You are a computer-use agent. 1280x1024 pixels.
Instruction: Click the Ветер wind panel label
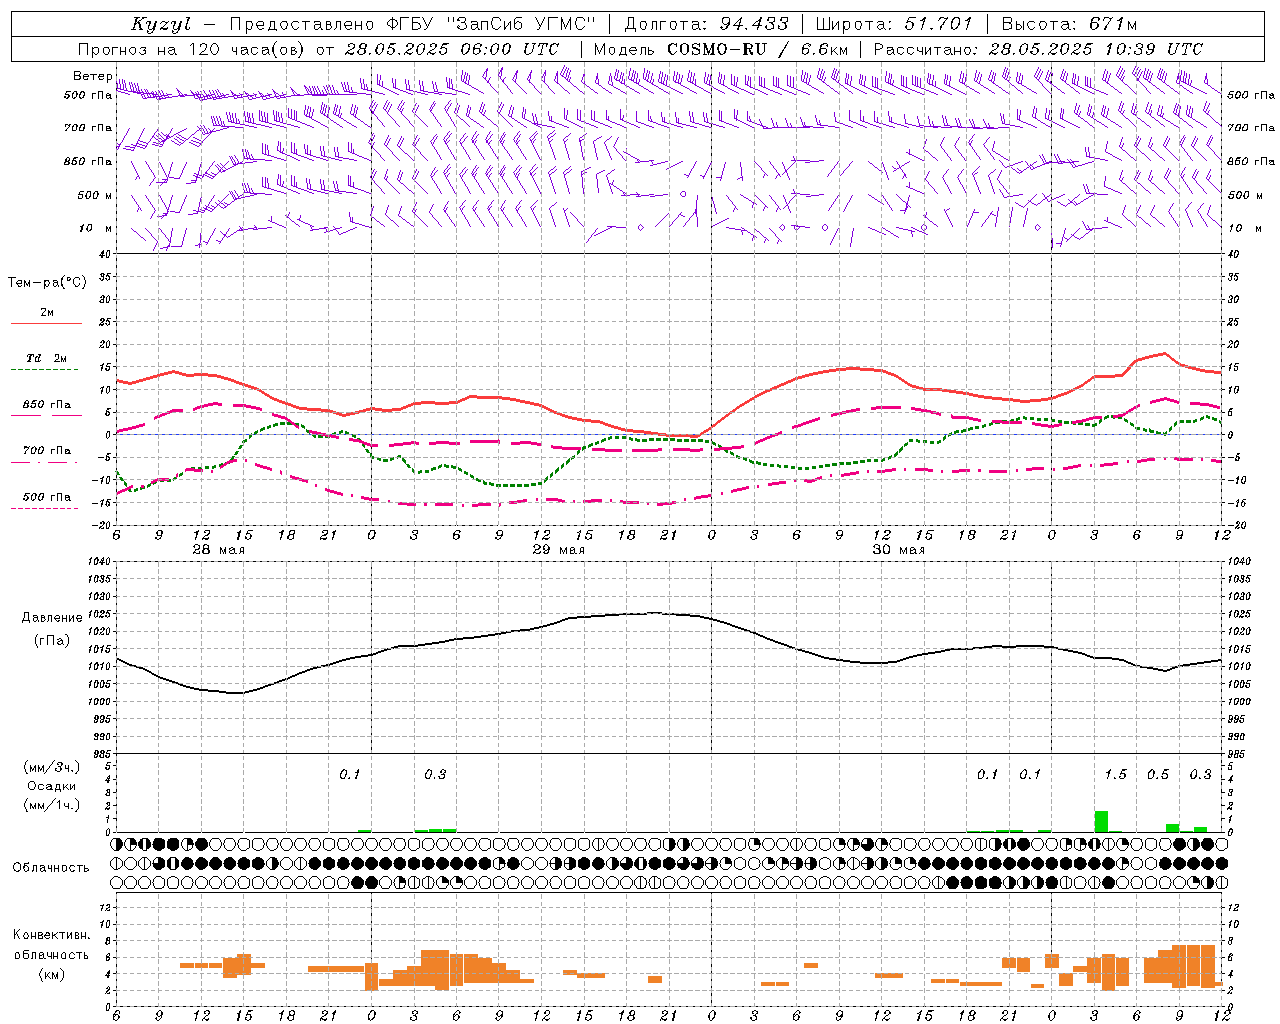click(x=92, y=76)
